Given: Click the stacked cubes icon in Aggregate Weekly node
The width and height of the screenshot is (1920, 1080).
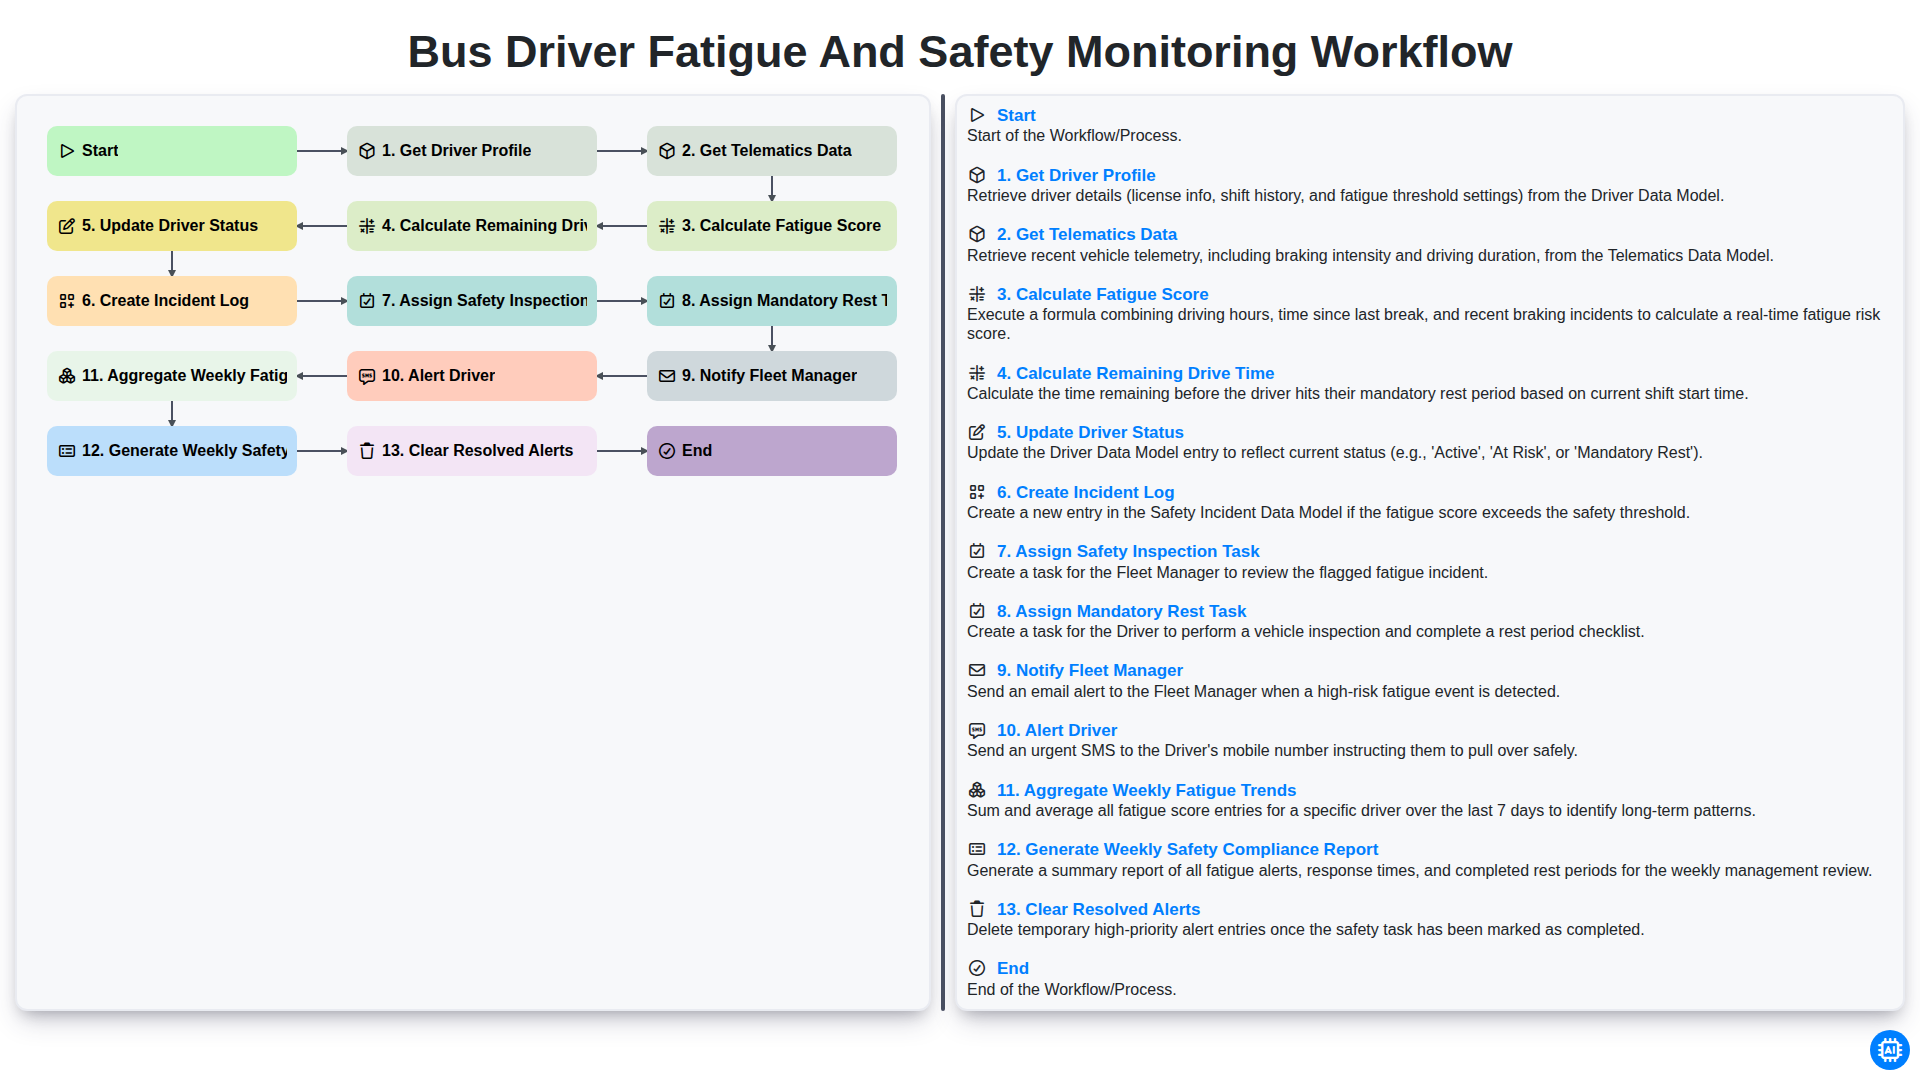Looking at the screenshot, I should pos(67,376).
